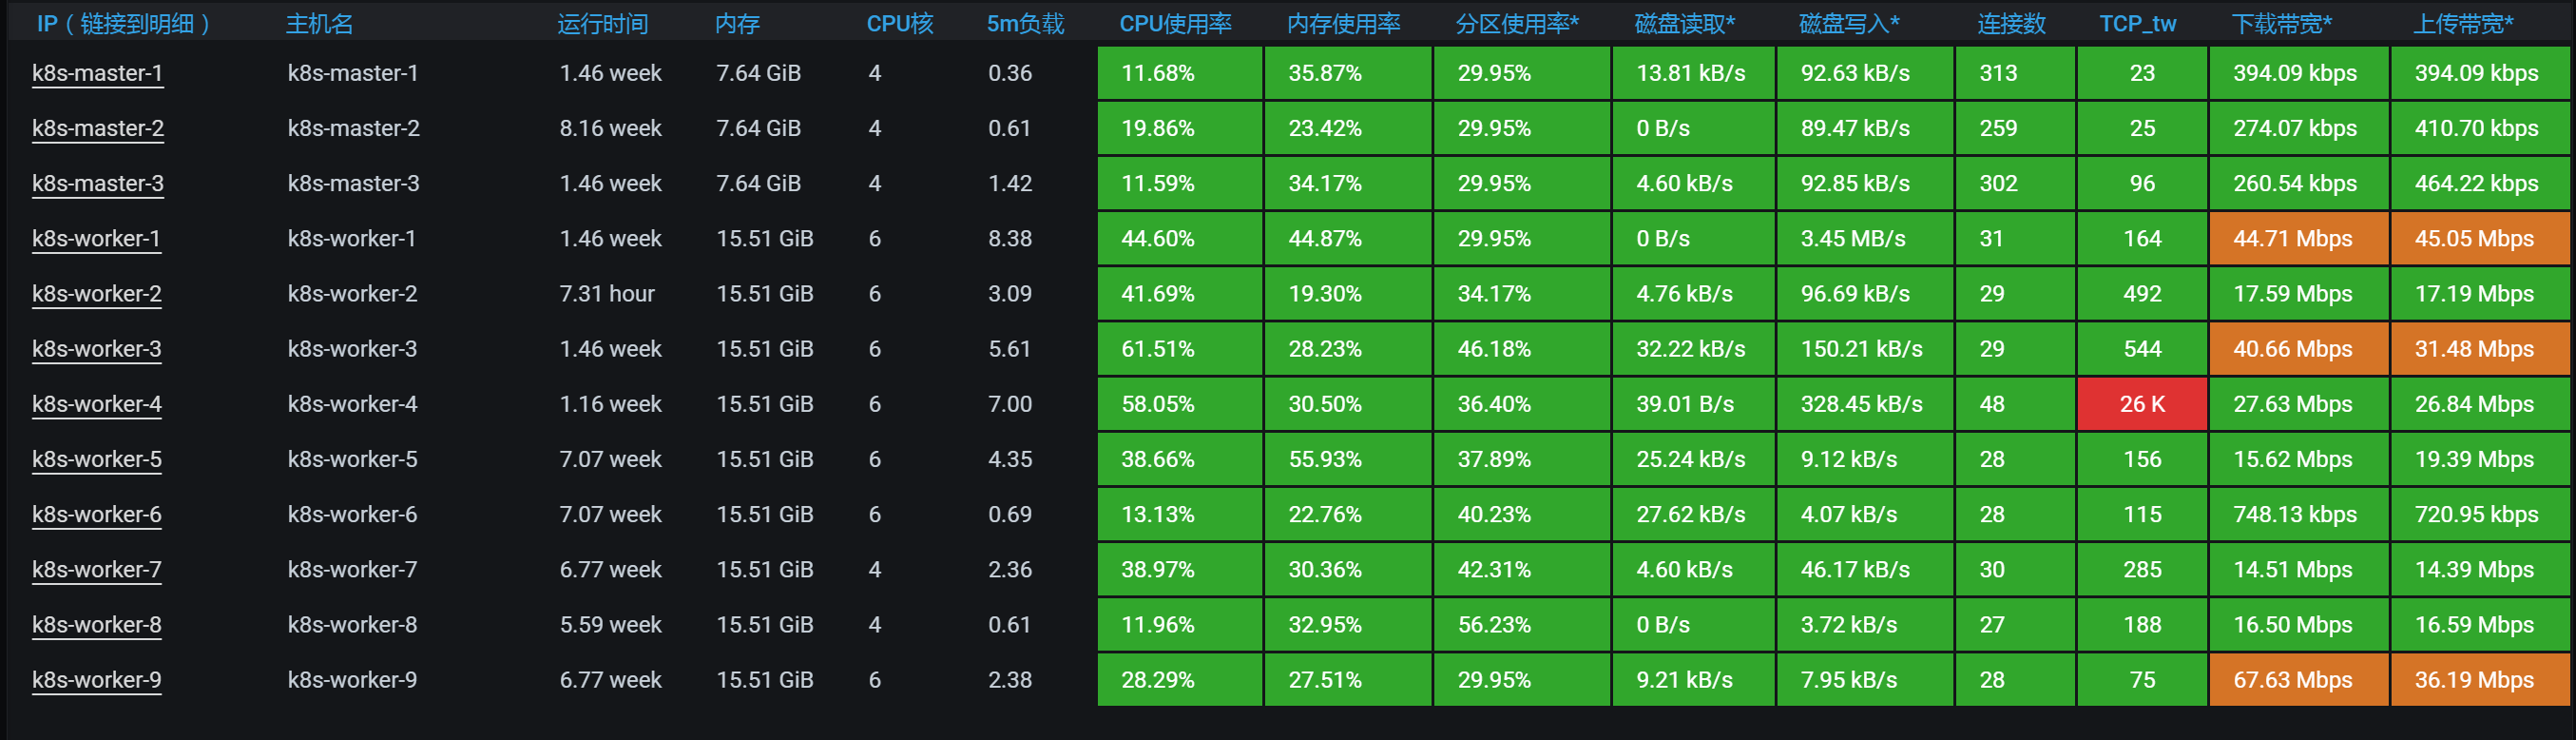
Task: Sort by the TCP_tw column header
Action: (x=2137, y=23)
